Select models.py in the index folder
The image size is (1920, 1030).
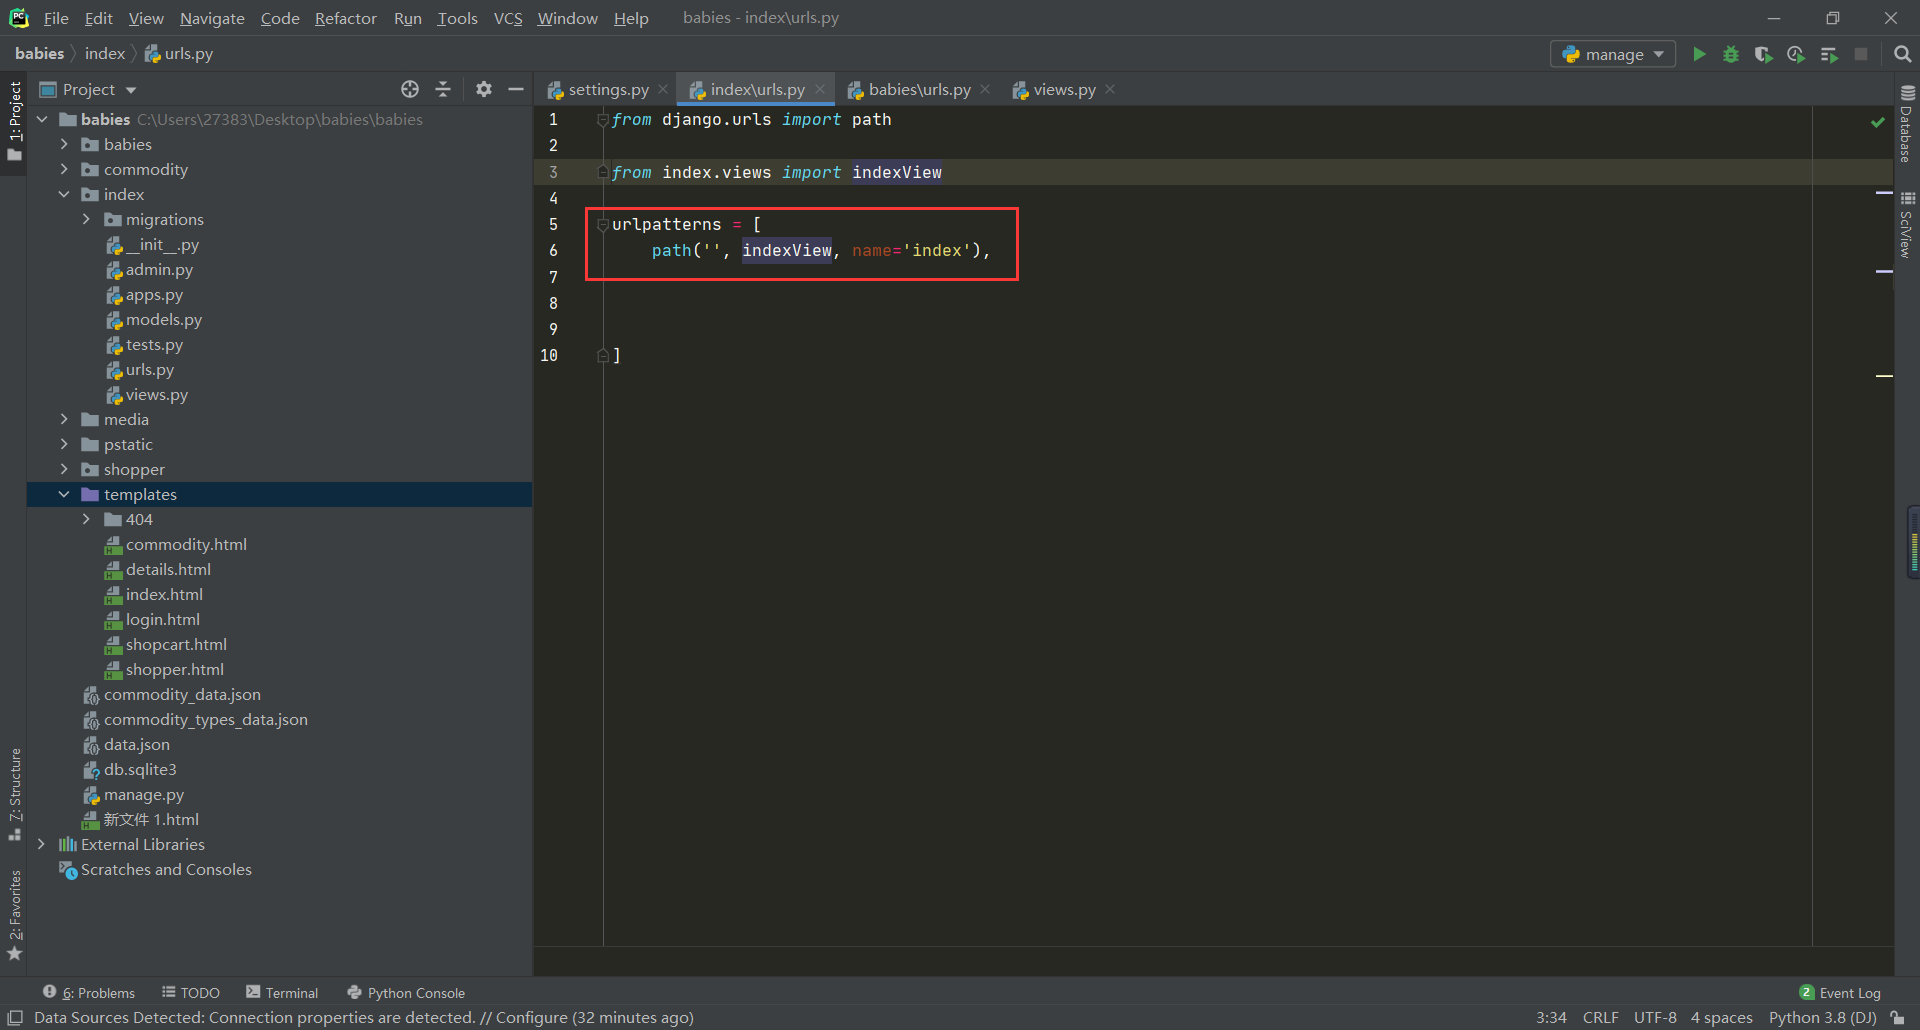pos(163,319)
